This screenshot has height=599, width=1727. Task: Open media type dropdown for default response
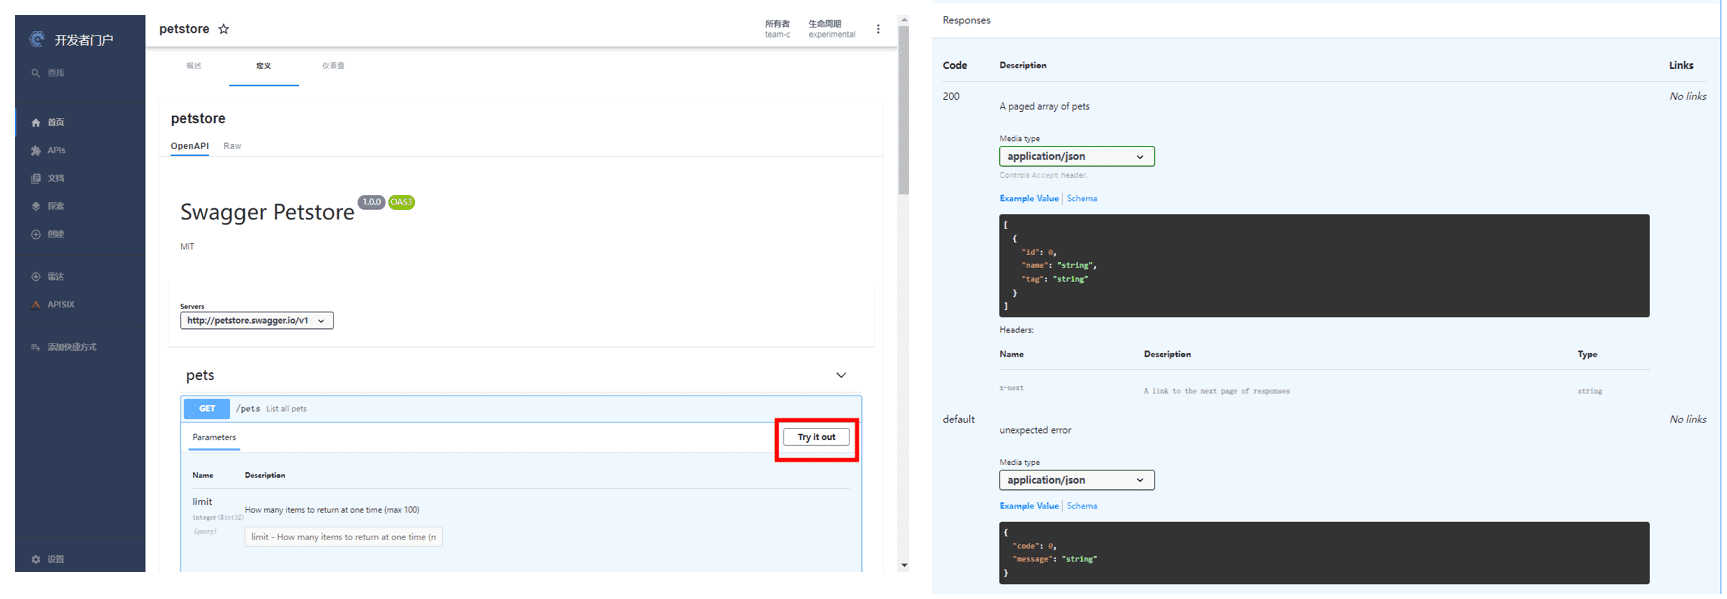point(1077,480)
